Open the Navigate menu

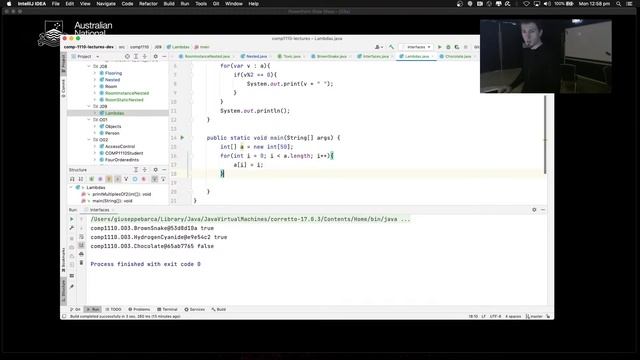(106, 4)
